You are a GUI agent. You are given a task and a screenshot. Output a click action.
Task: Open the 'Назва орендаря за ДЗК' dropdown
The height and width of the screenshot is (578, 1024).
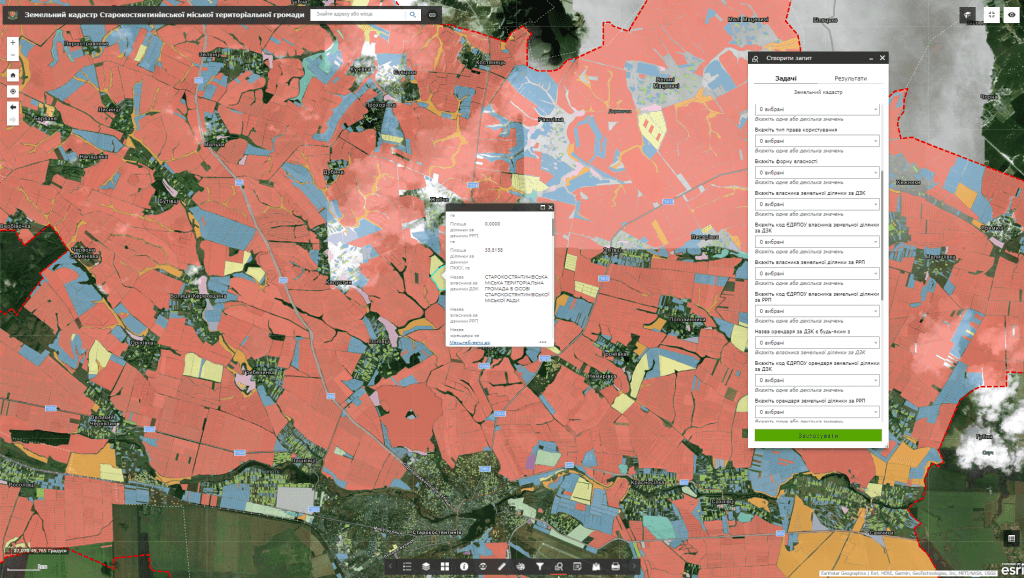[x=817, y=343]
